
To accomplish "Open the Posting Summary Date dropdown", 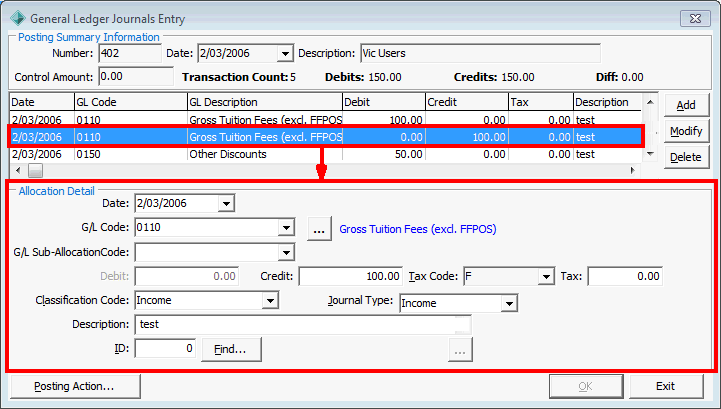I will 285,53.
